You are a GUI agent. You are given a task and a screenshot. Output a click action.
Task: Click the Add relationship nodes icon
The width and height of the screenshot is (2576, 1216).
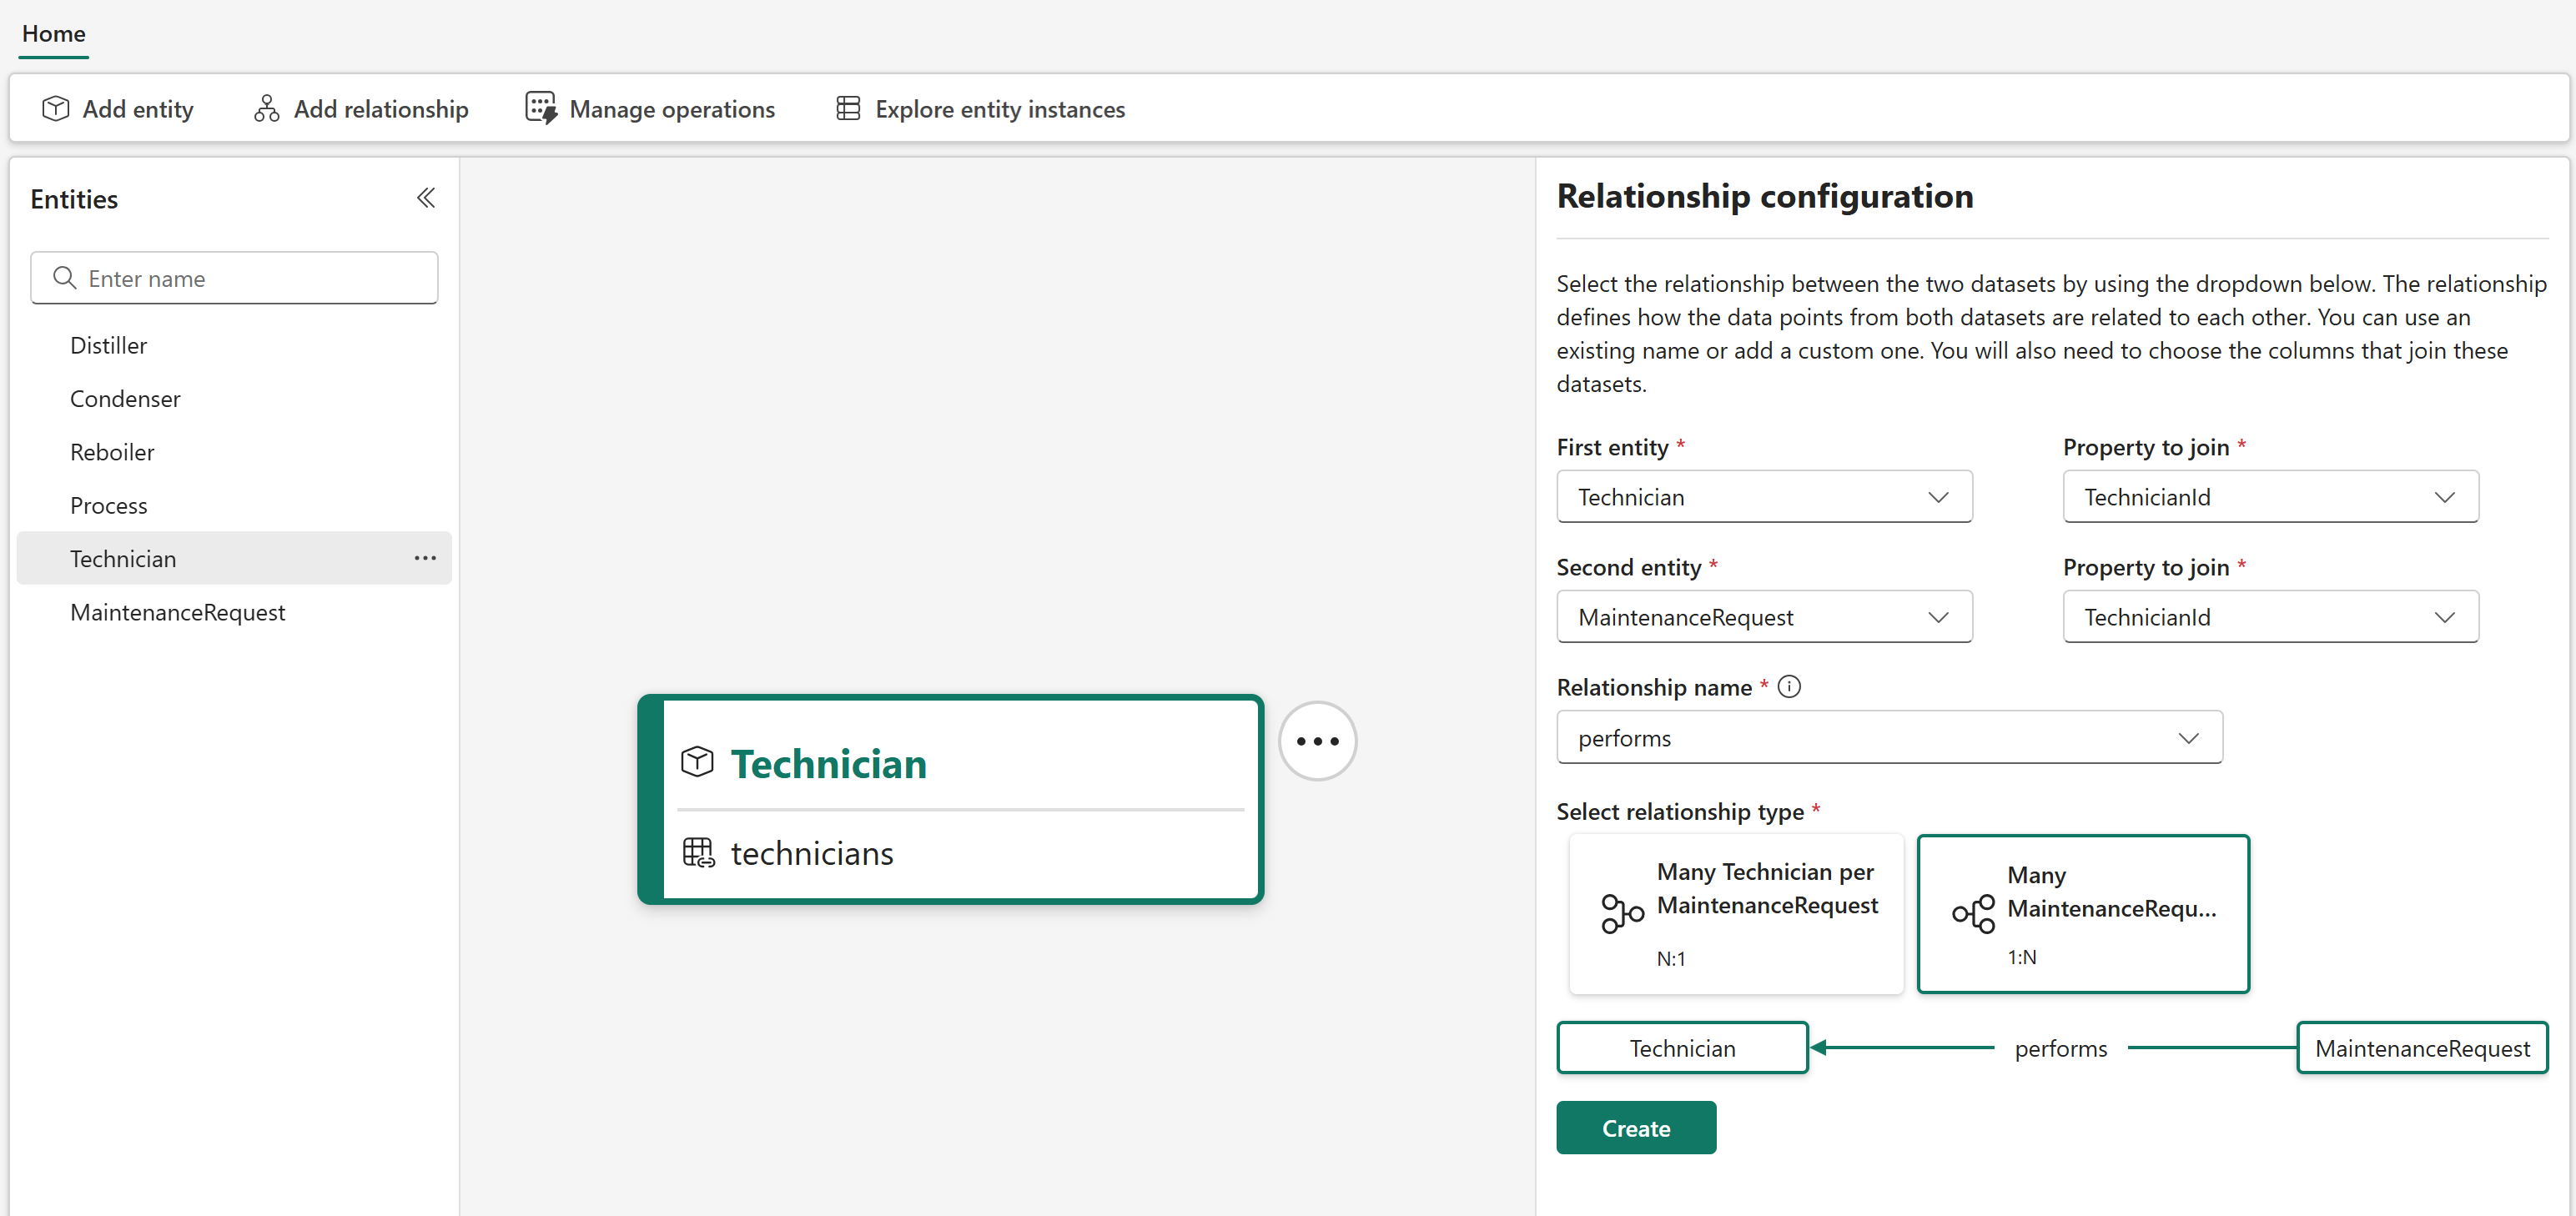point(266,108)
